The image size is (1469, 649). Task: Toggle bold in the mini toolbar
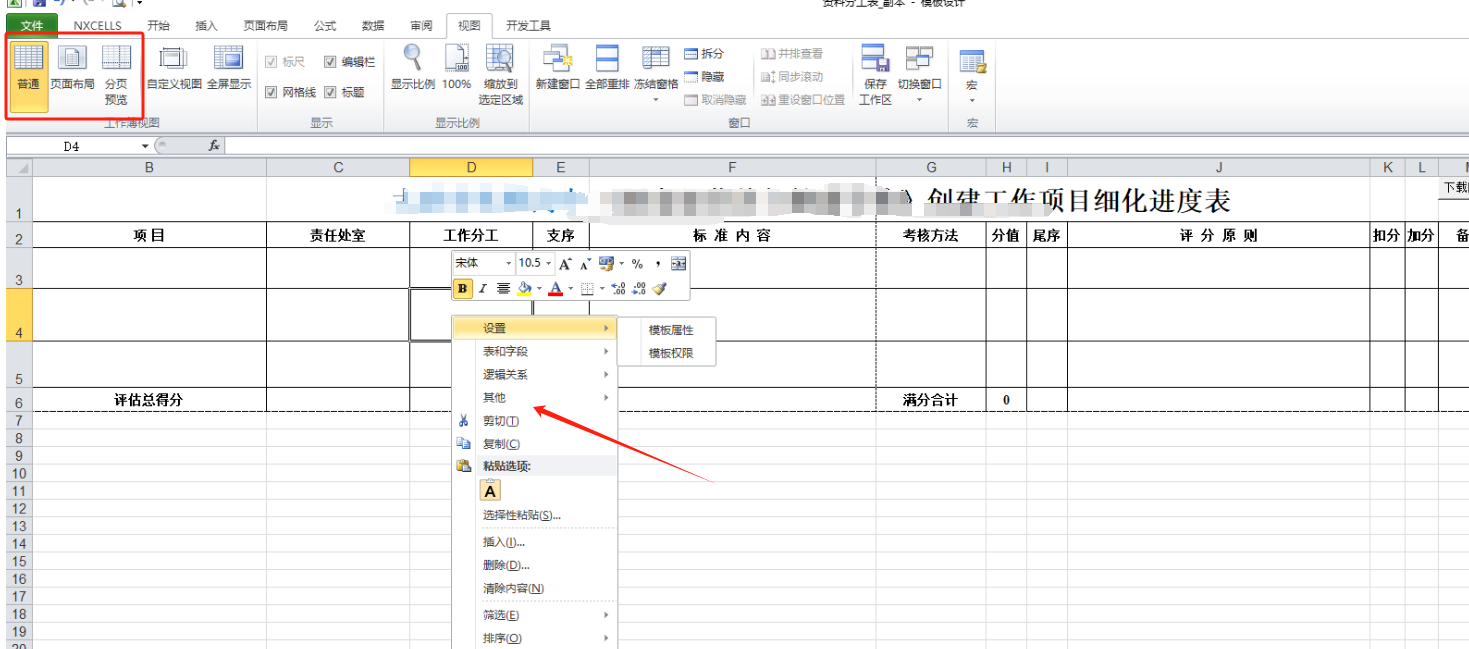point(463,289)
